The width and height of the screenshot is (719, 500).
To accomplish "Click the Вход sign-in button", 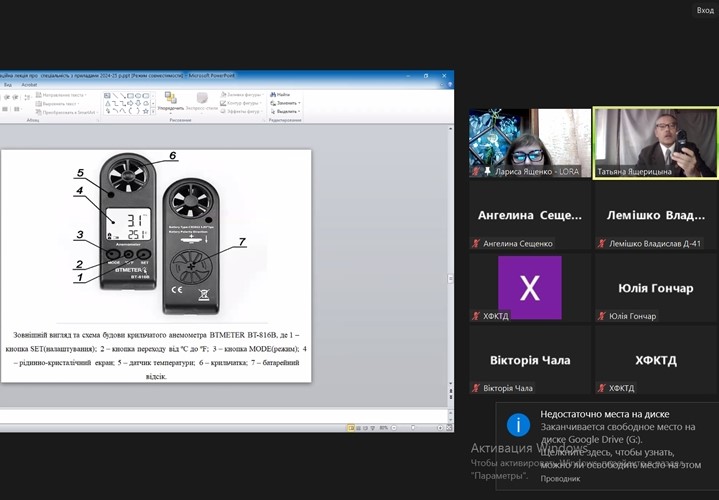I will [x=704, y=10].
